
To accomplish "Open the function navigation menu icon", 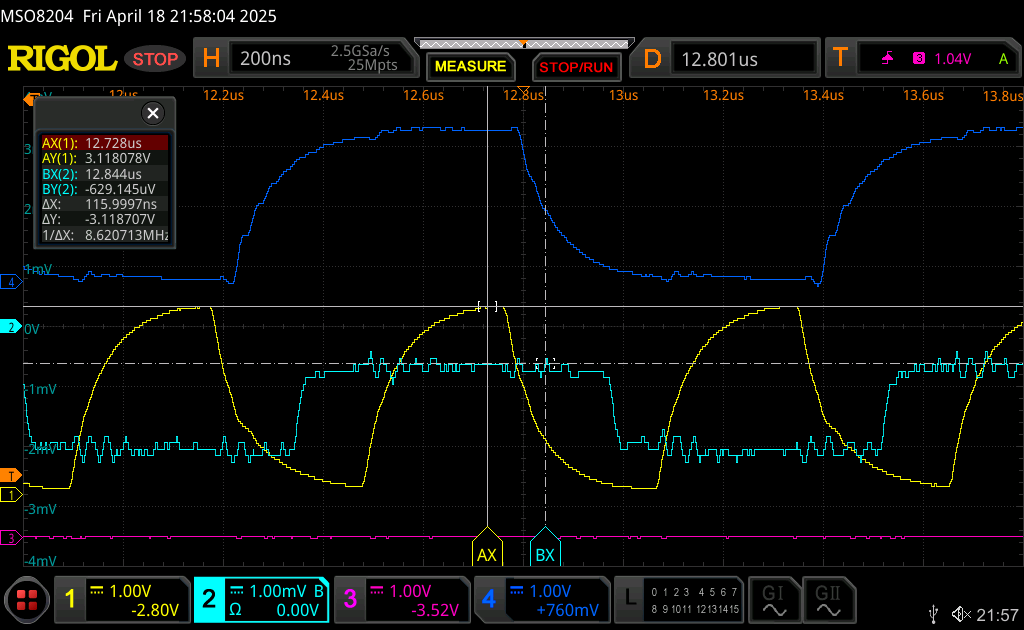I will click(27, 600).
